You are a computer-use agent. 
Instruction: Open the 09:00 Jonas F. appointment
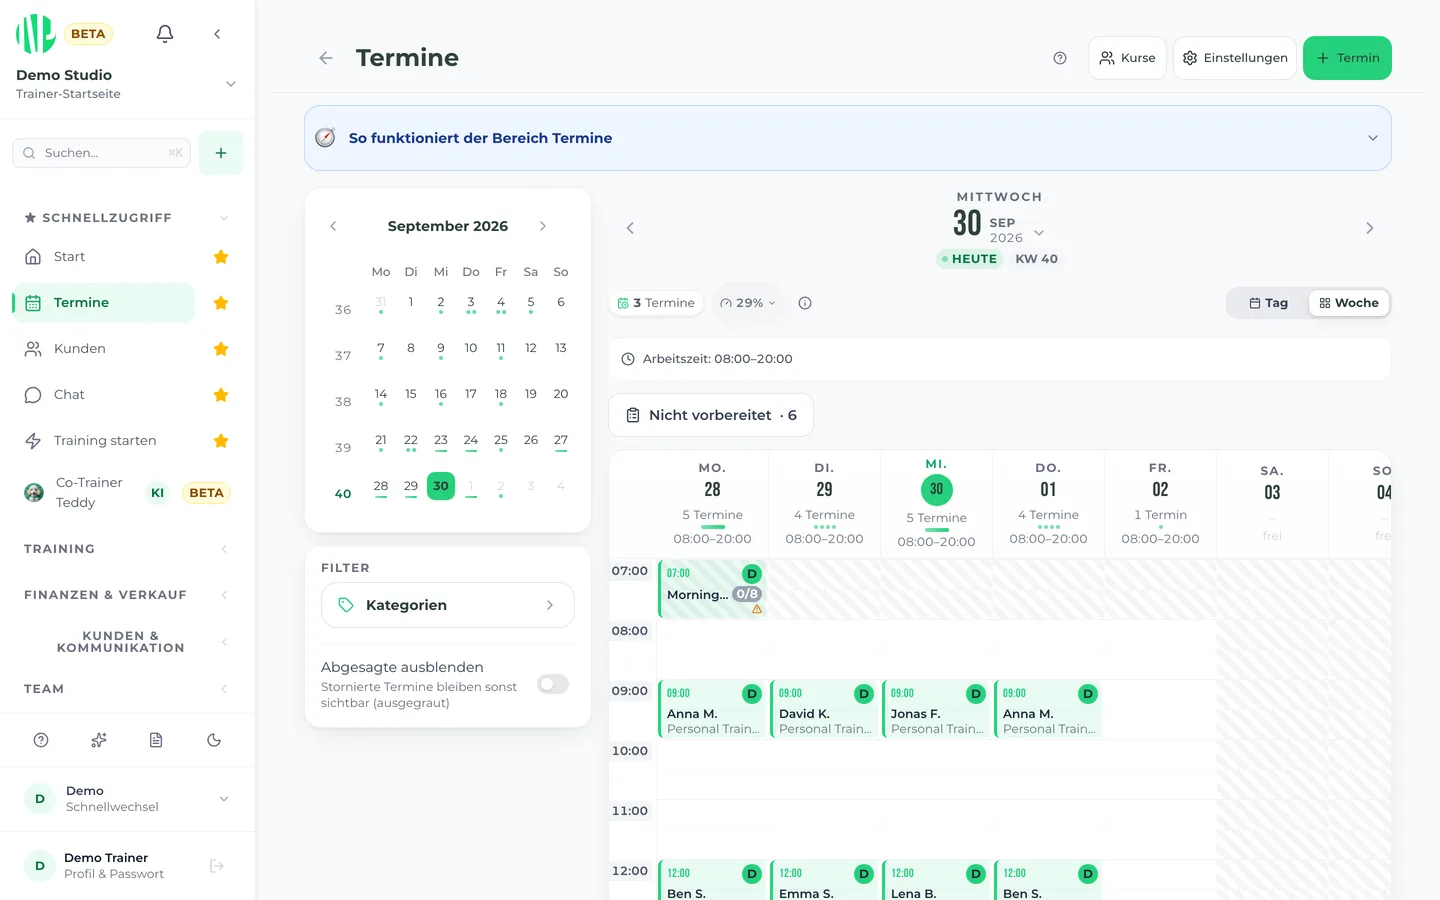(936, 709)
